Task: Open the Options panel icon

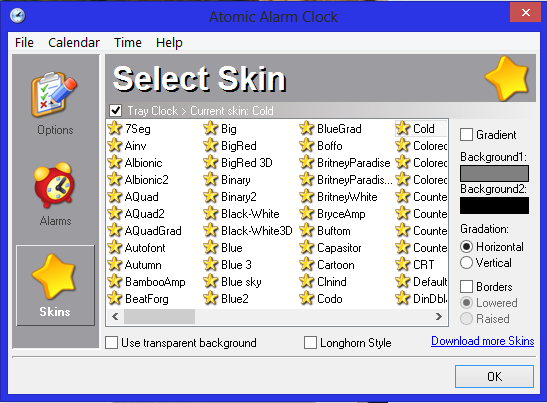Action: [x=54, y=94]
